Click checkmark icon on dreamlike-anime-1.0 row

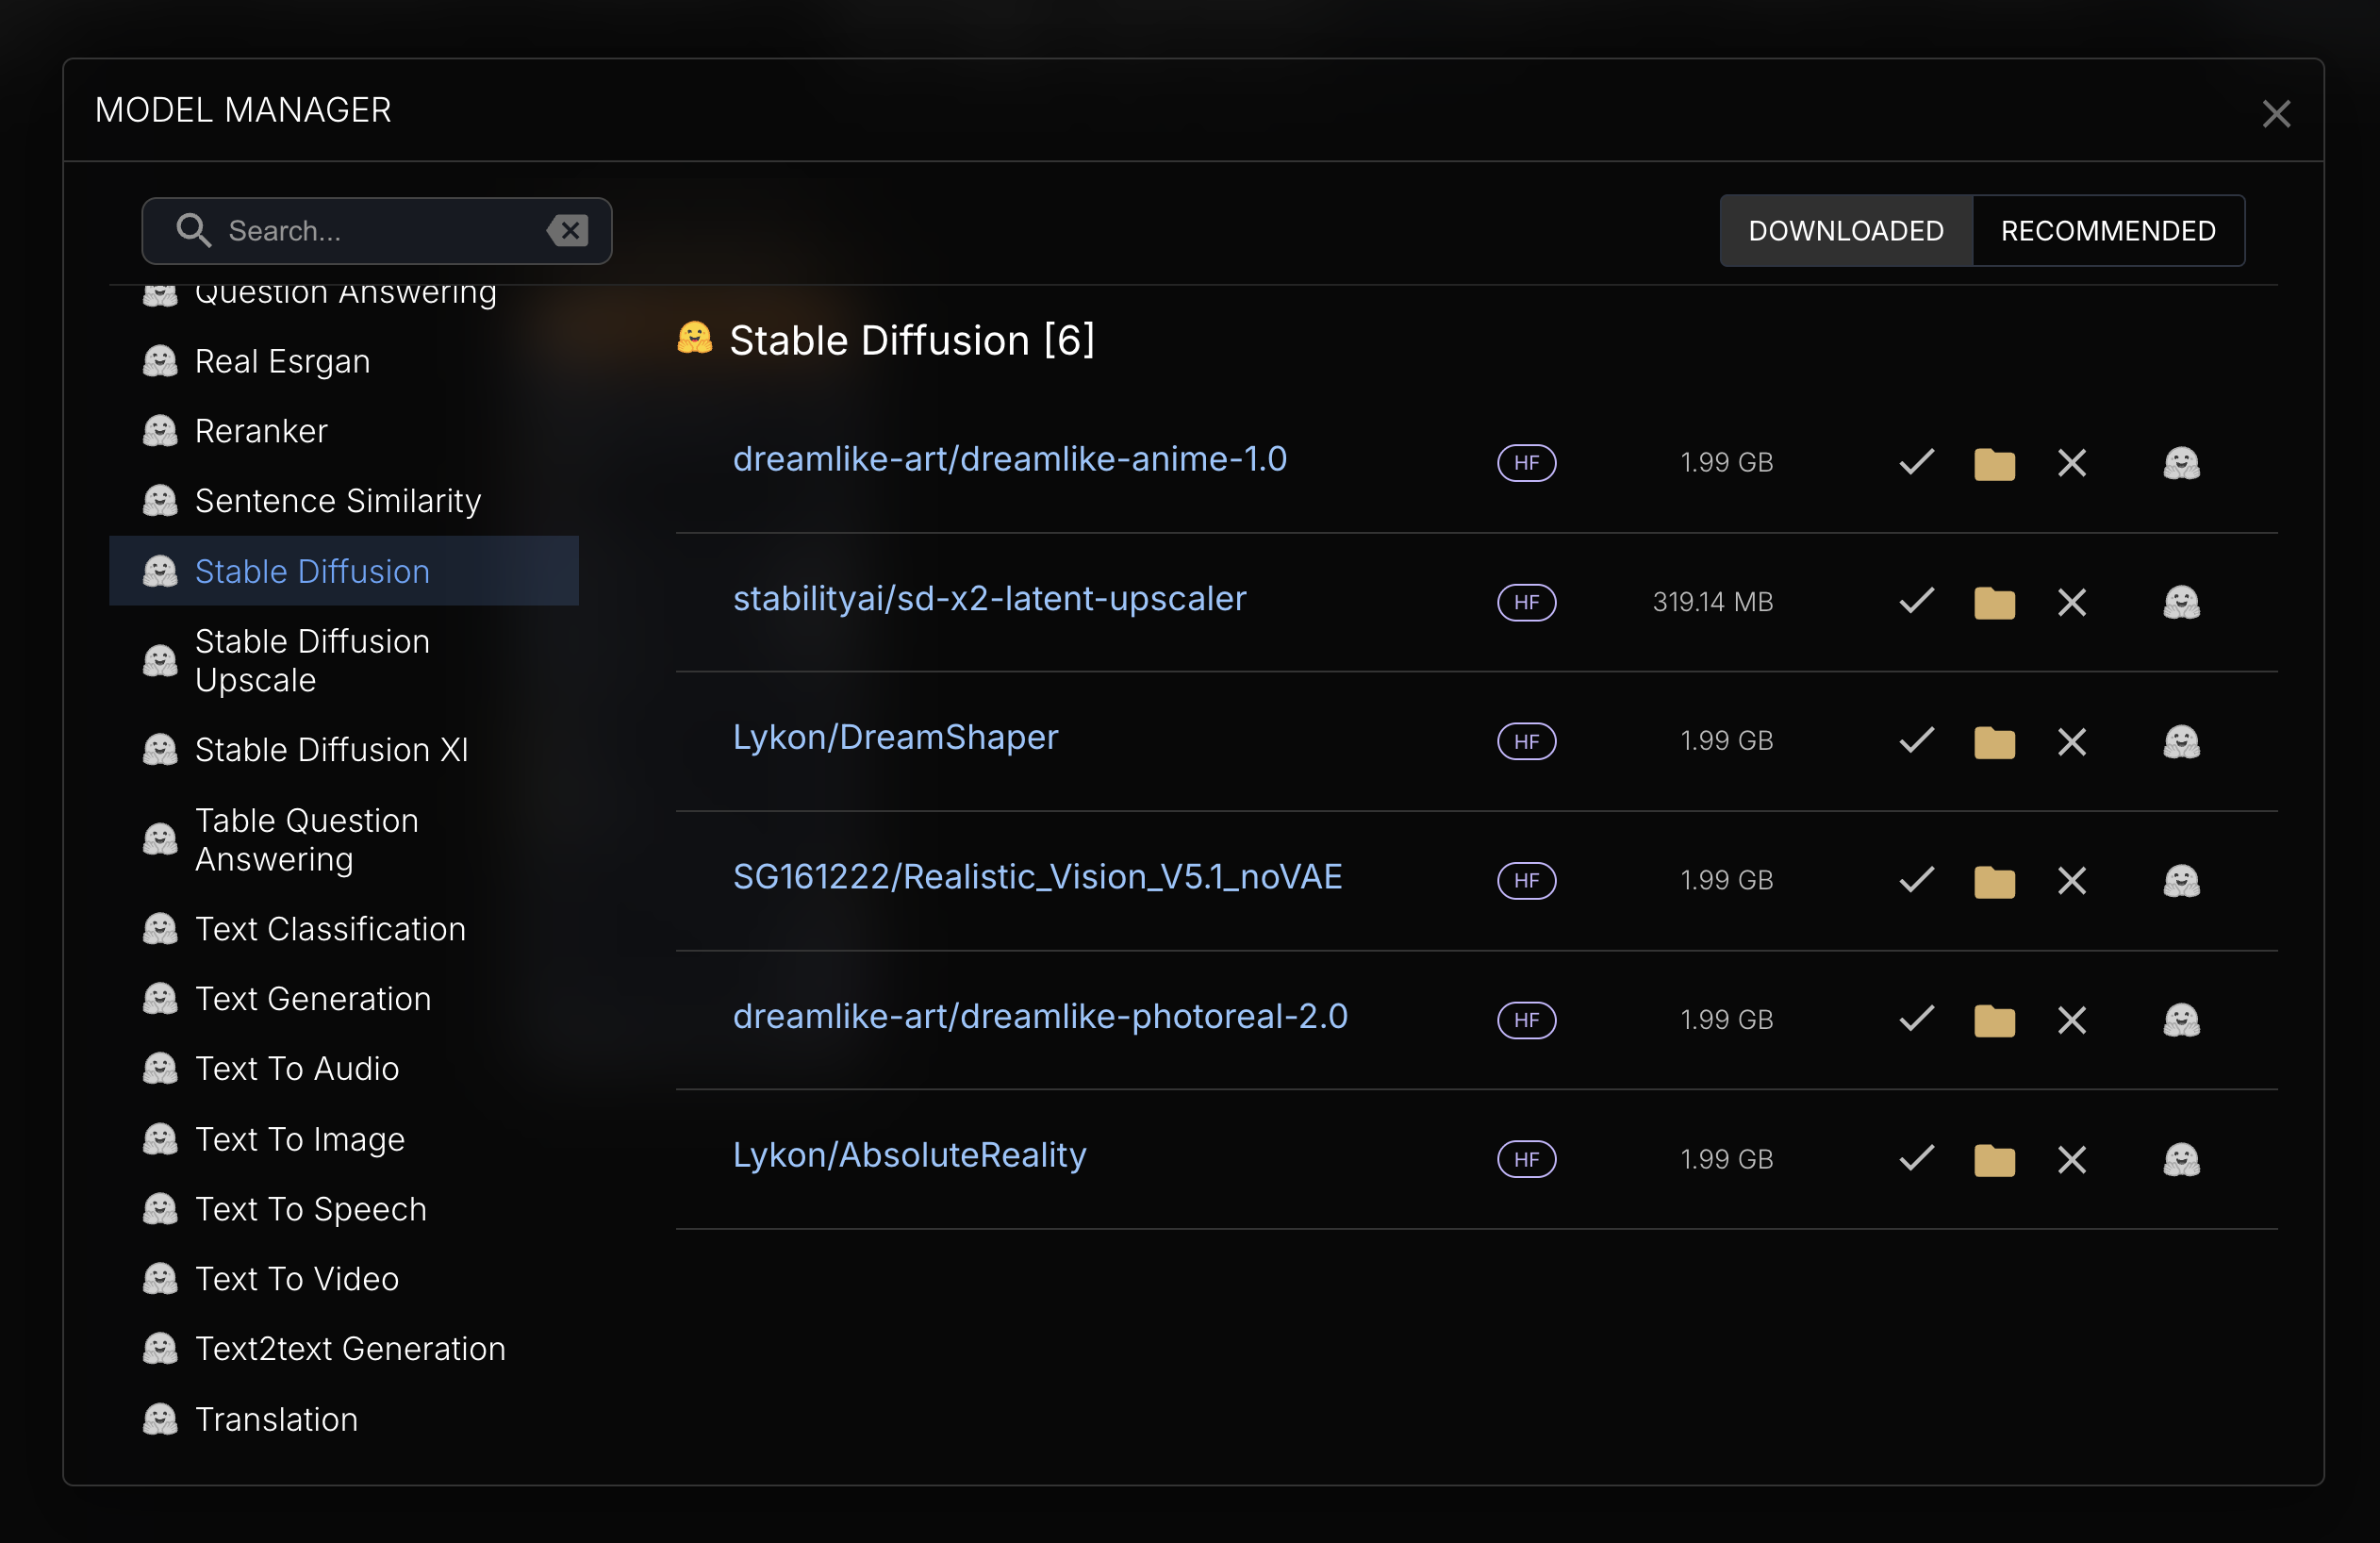click(1916, 462)
